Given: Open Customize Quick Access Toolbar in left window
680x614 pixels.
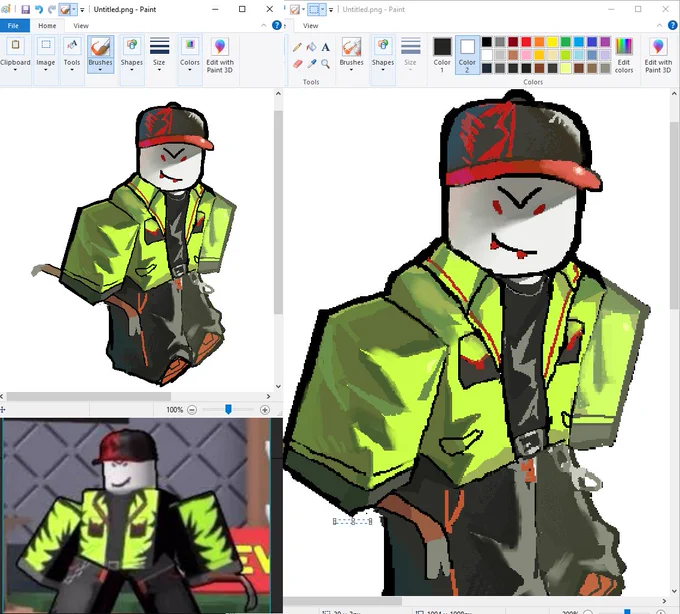Looking at the screenshot, I should click(x=82, y=10).
